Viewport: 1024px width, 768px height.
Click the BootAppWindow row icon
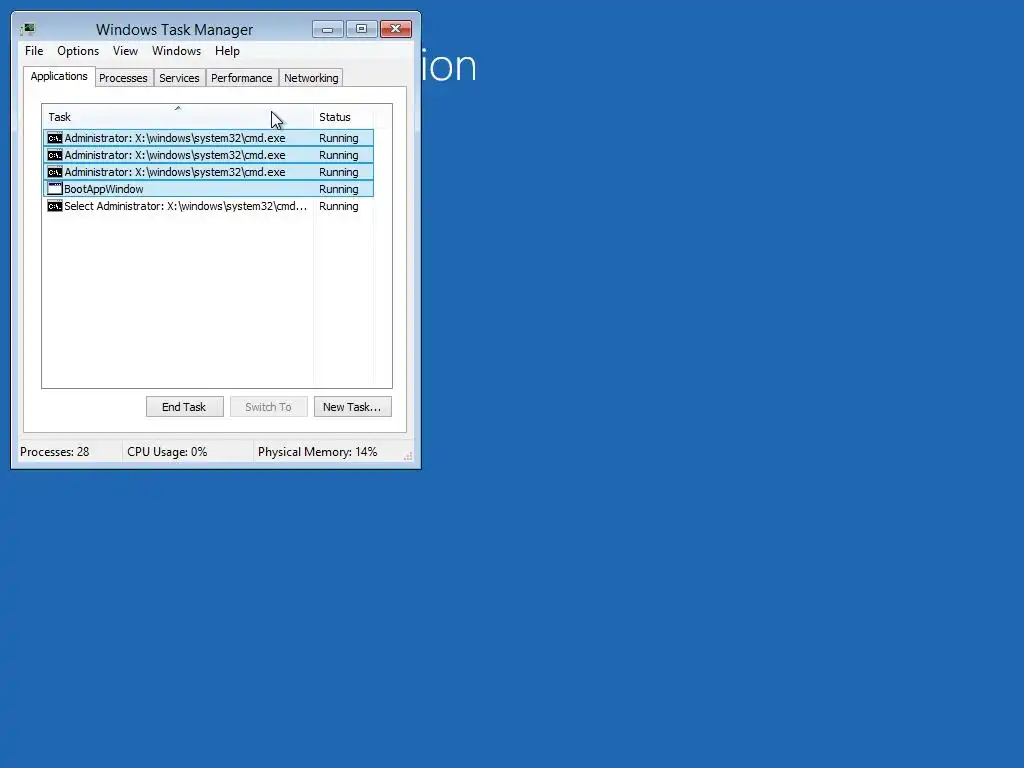click(x=55, y=189)
